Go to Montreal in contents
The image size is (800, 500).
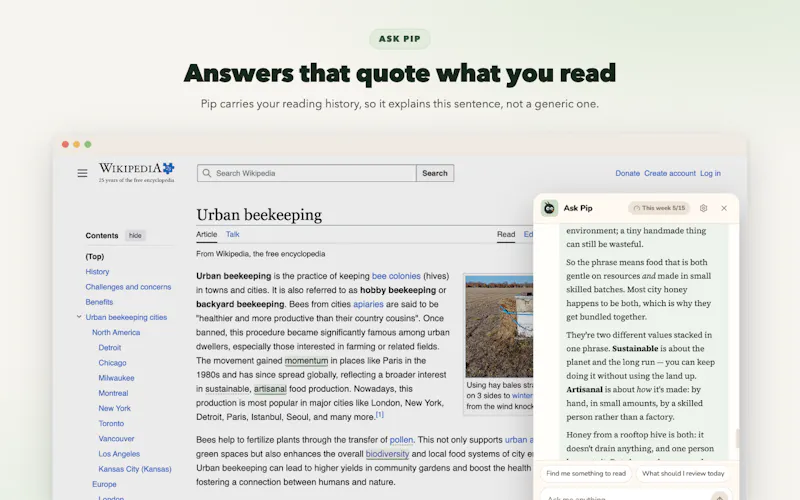(113, 393)
